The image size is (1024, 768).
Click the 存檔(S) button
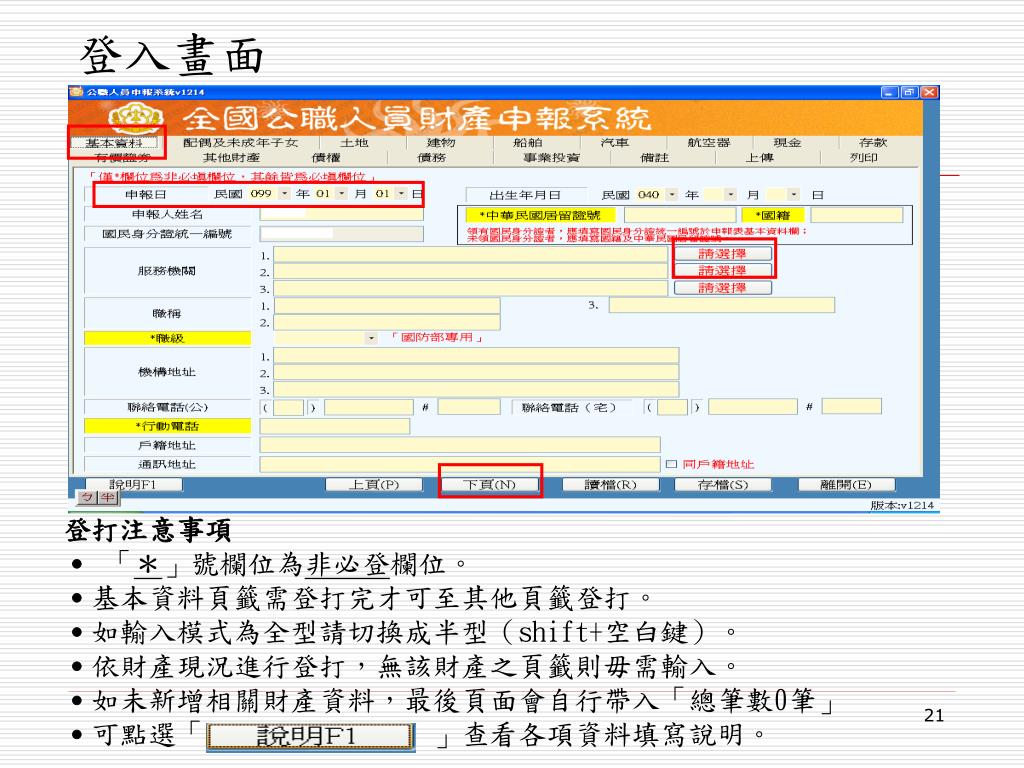pyautogui.click(x=722, y=485)
